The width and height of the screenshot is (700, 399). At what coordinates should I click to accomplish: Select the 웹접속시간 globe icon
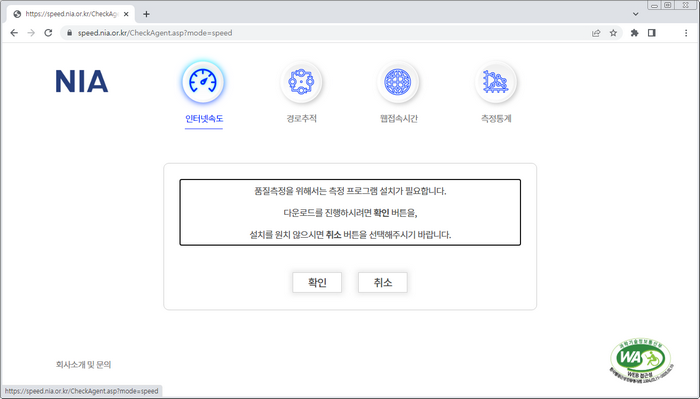pyautogui.click(x=398, y=82)
